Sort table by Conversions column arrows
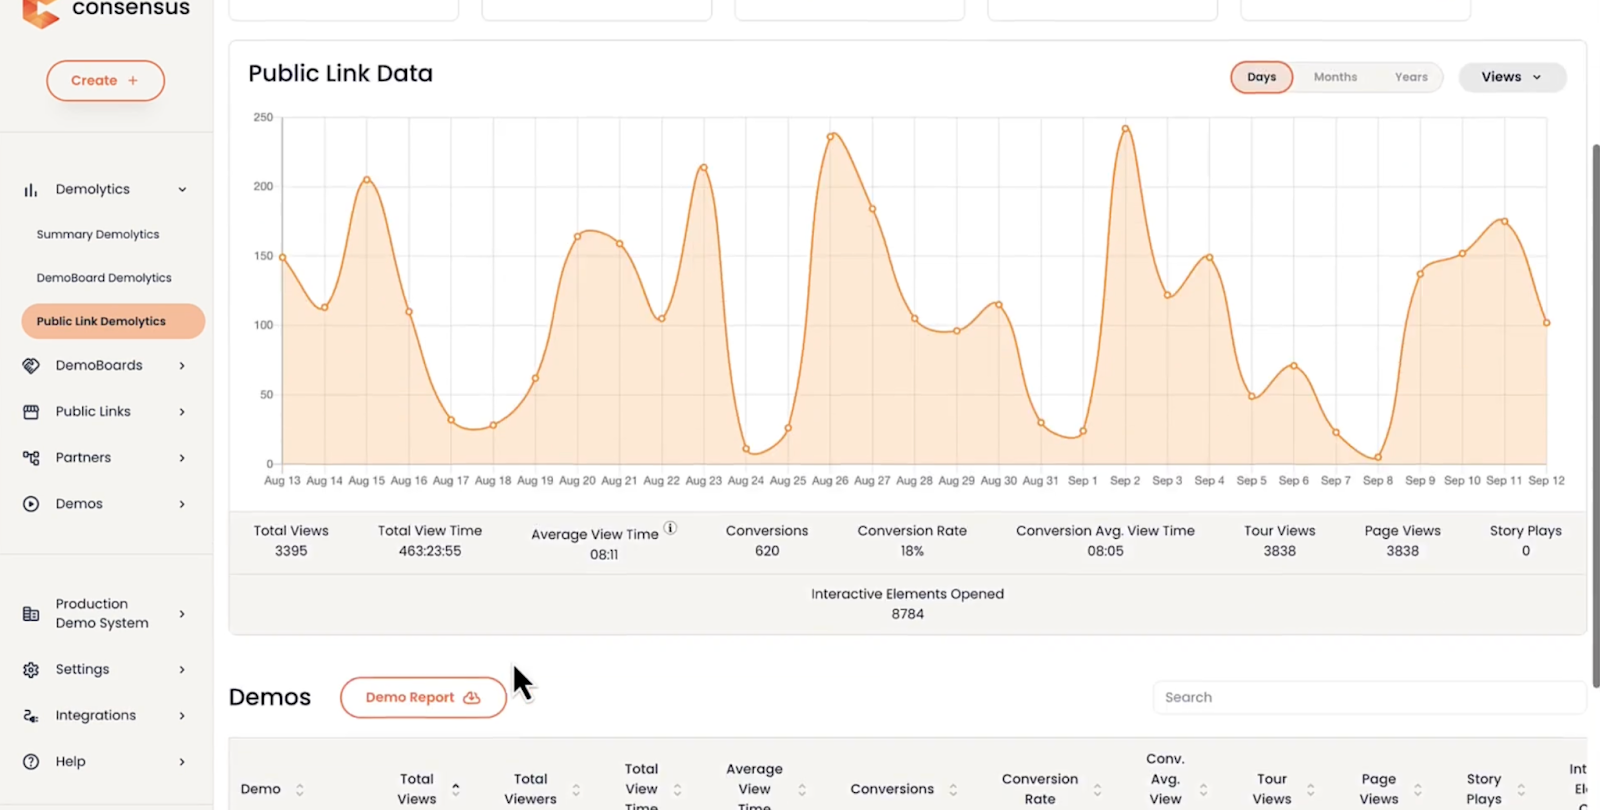 tap(953, 790)
